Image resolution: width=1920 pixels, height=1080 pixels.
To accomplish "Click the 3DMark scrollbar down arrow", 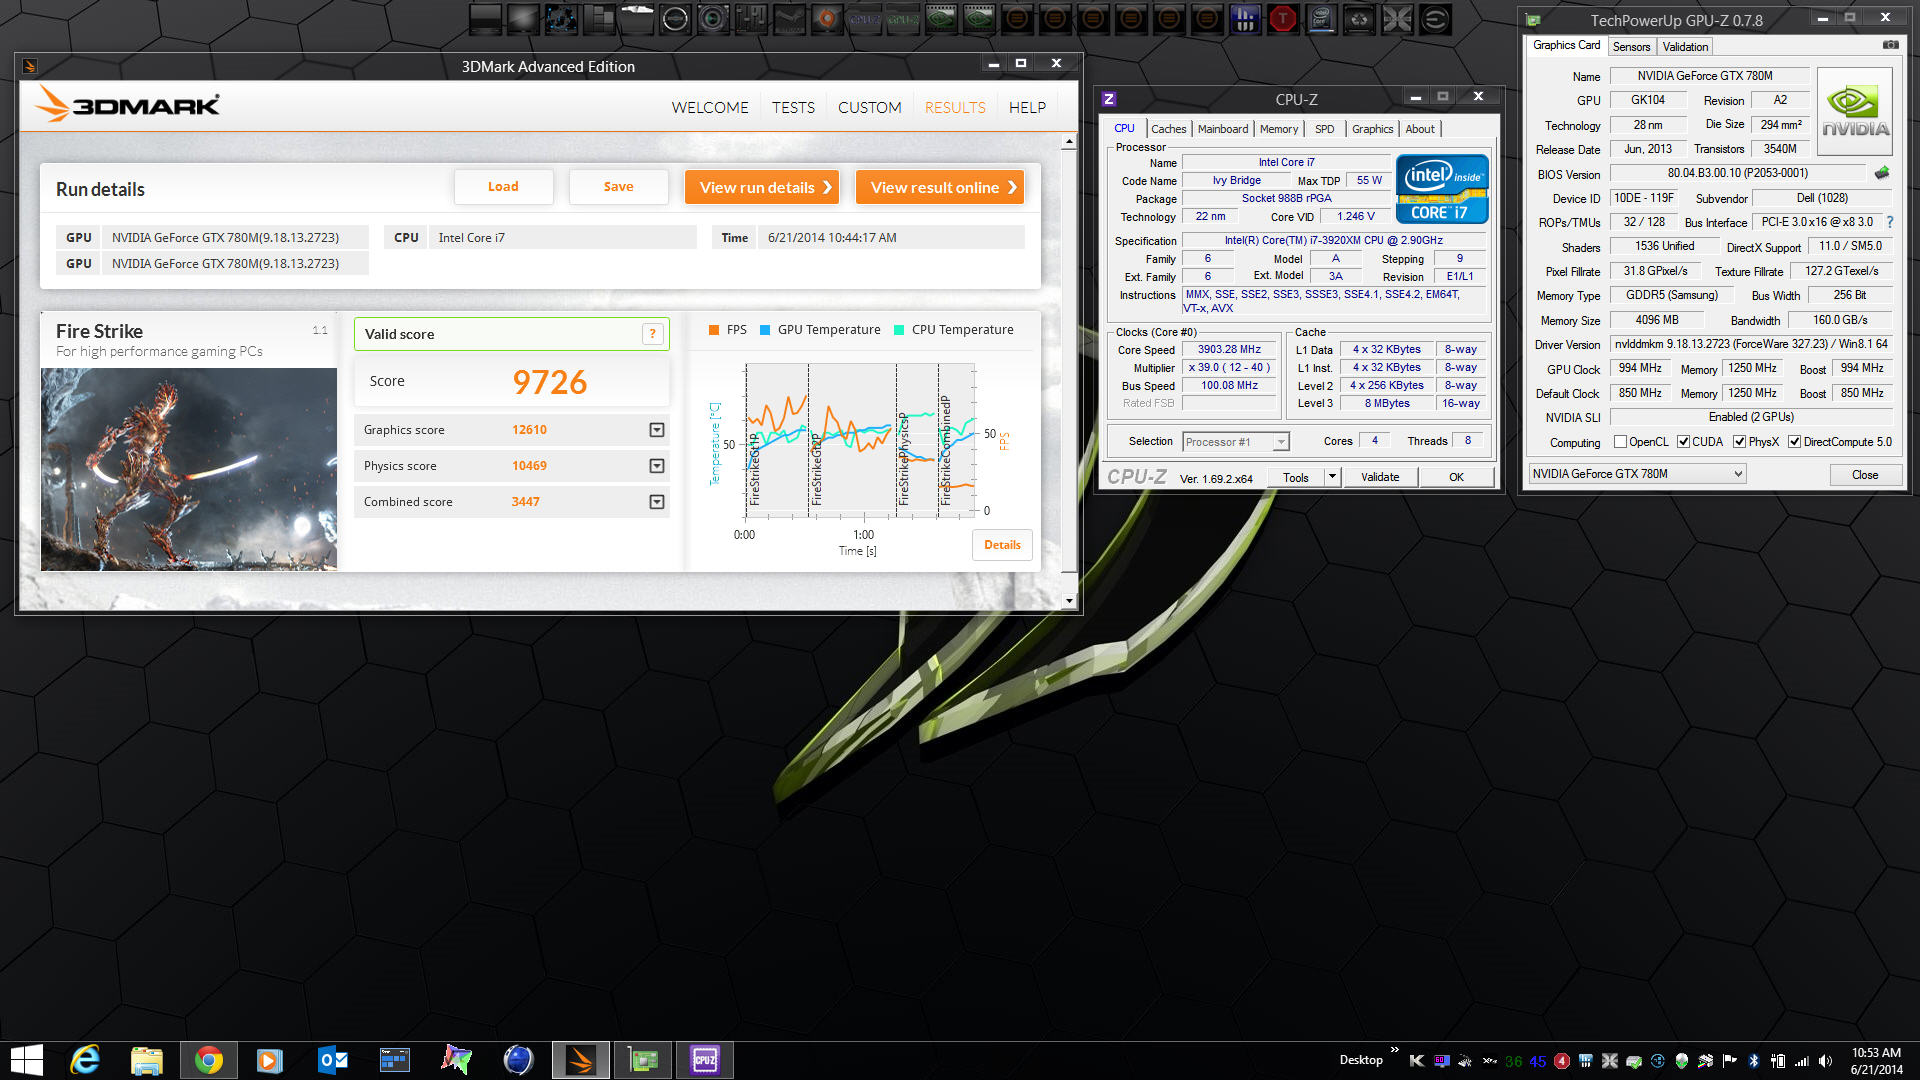I will [x=1069, y=601].
